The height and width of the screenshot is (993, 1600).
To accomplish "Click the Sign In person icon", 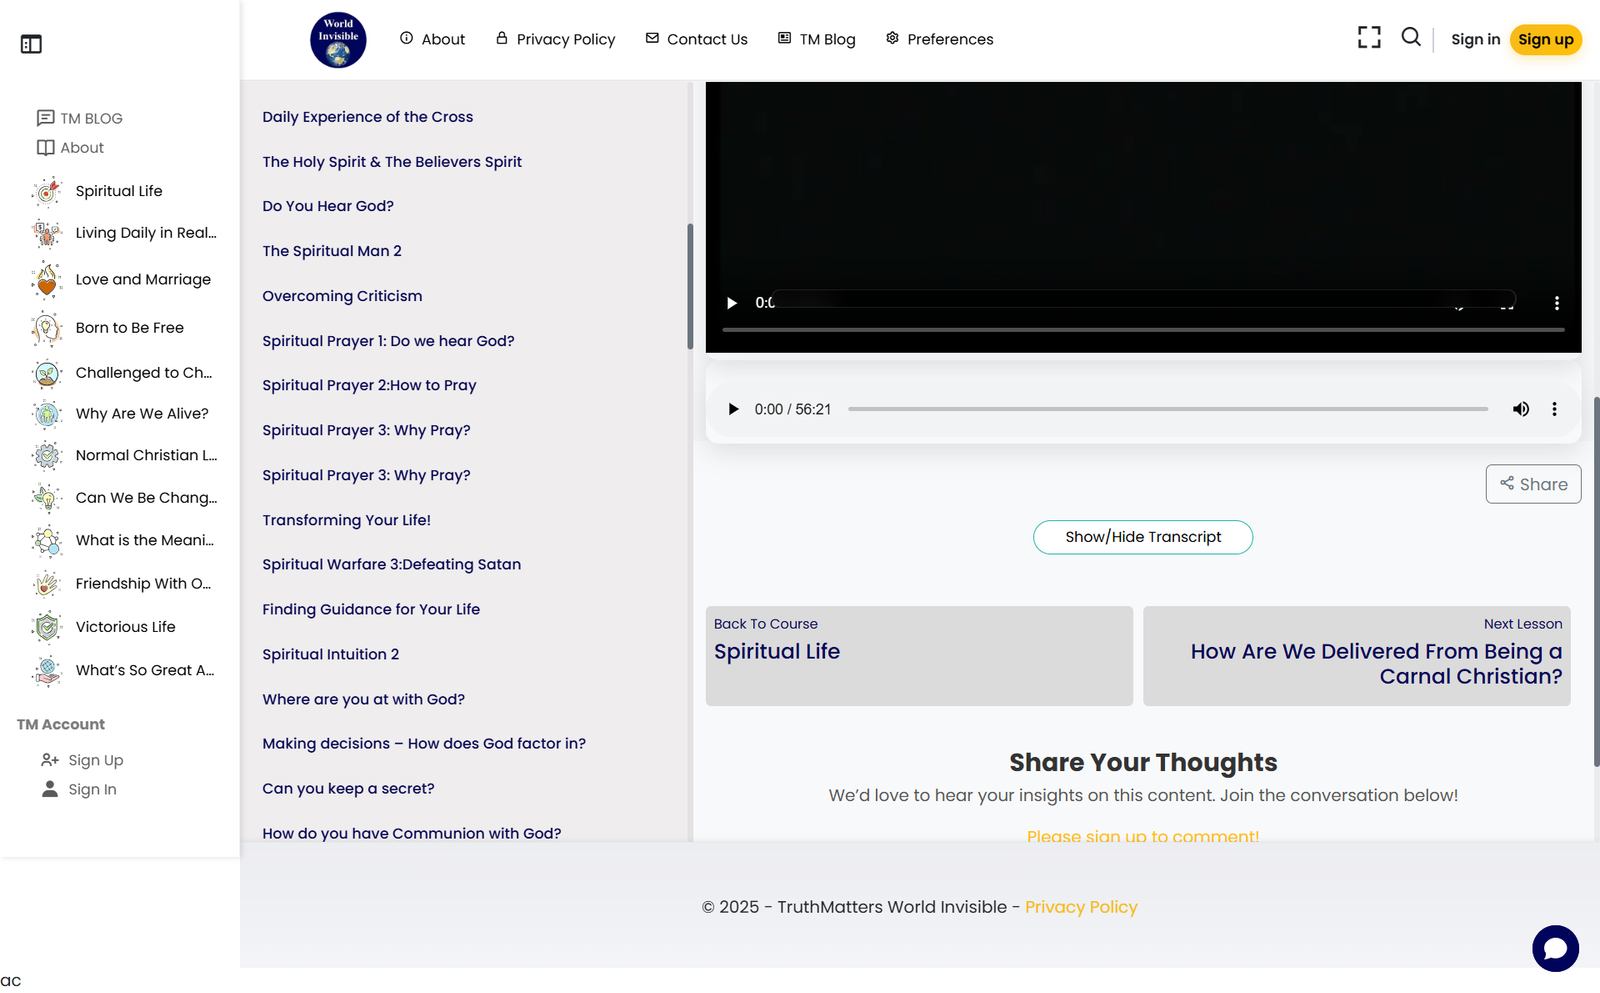I will [50, 789].
